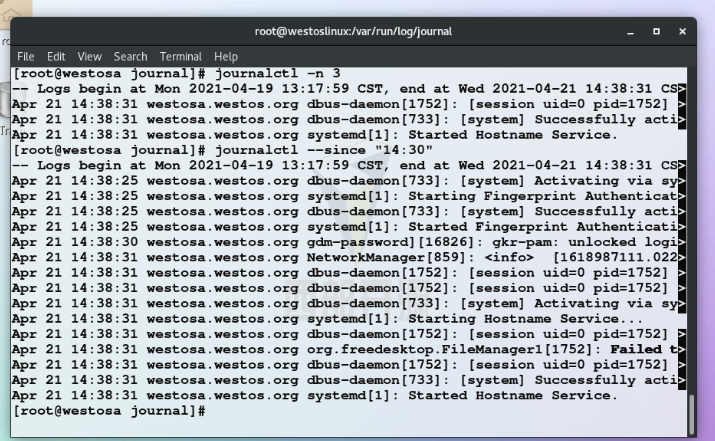Click the window title root@westoslinux:/var/run/log/journal
Viewport: 715px width, 441px height.
[353, 31]
